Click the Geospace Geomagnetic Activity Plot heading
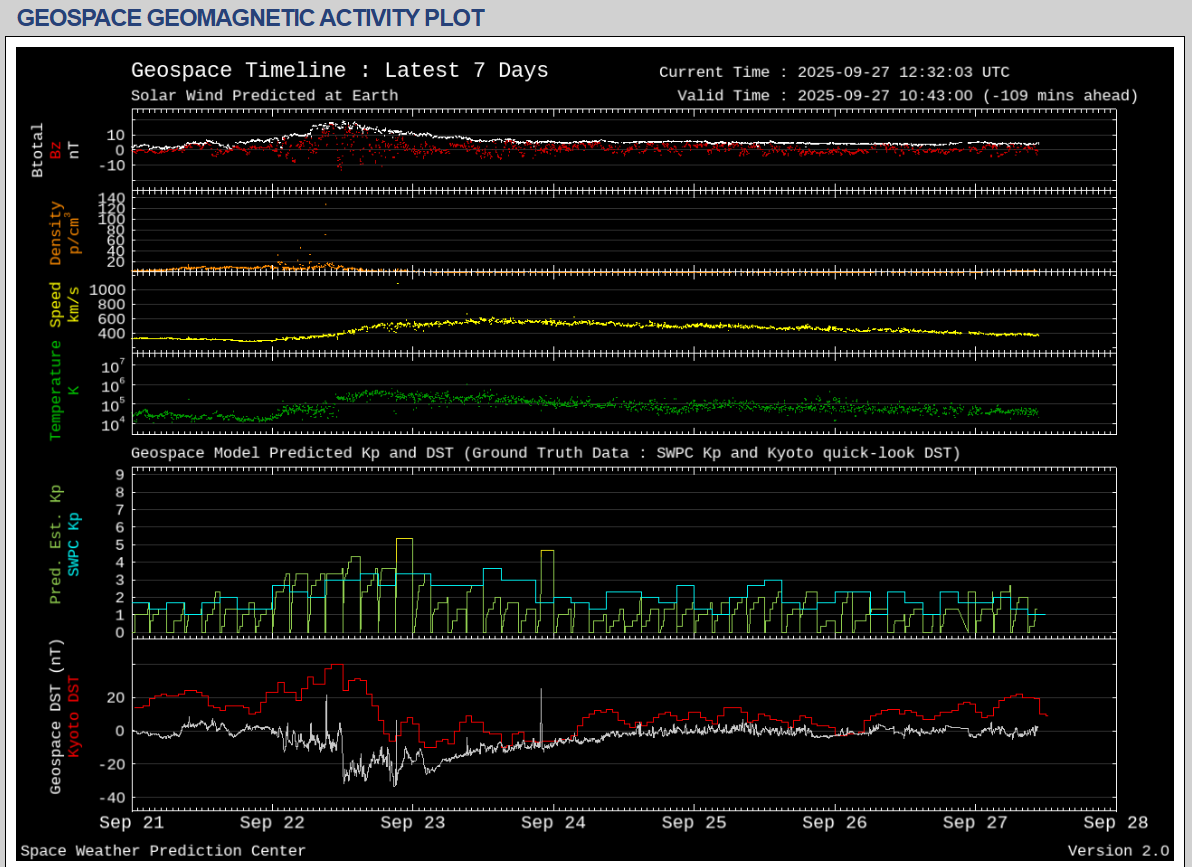The width and height of the screenshot is (1192, 867). 251,18
